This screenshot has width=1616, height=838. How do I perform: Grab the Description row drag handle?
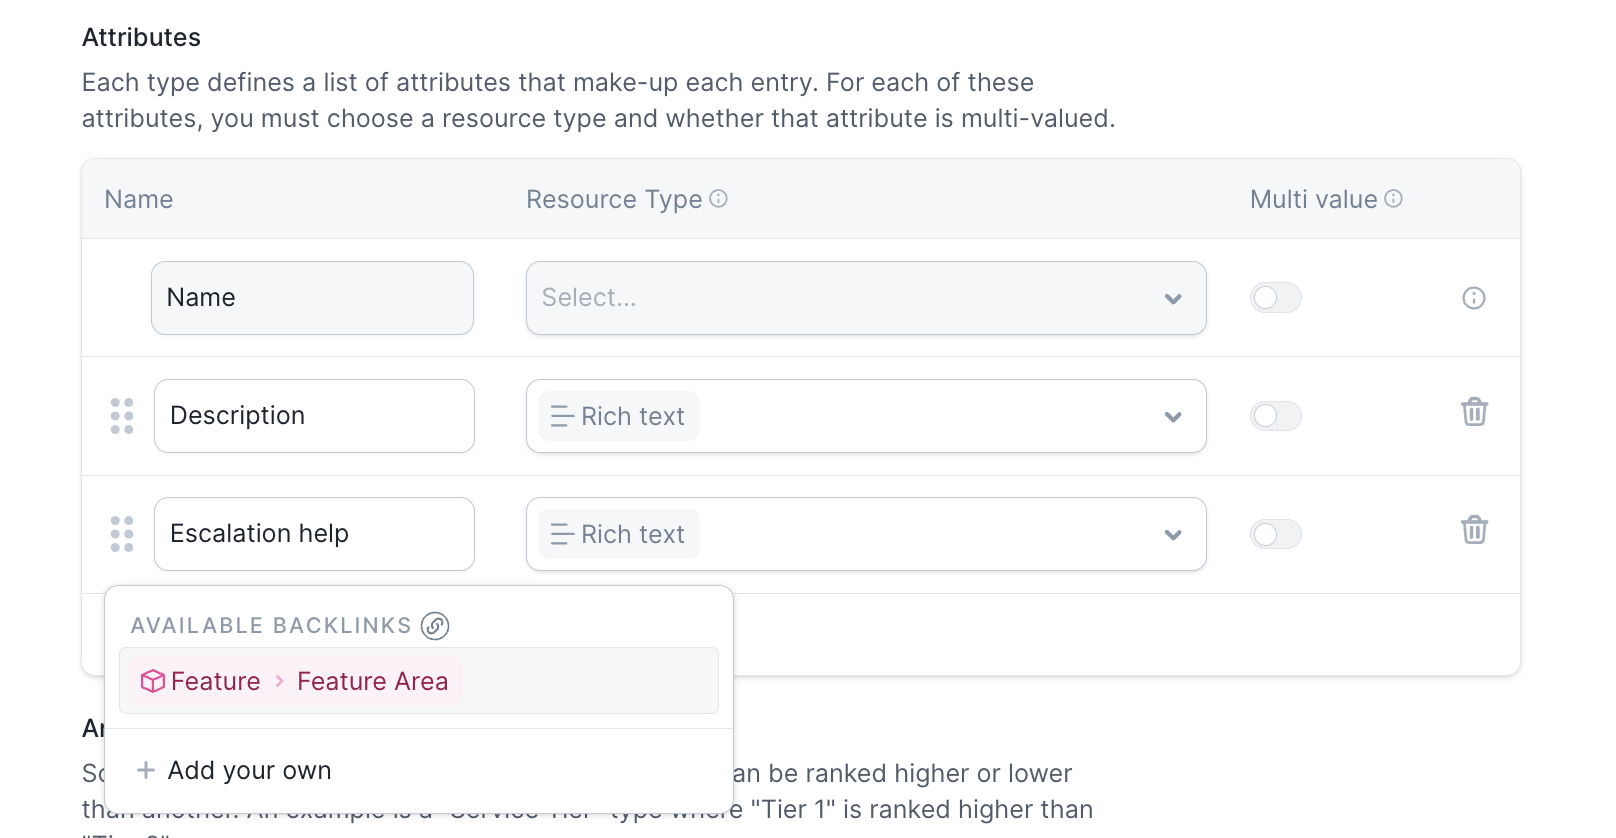tap(122, 416)
